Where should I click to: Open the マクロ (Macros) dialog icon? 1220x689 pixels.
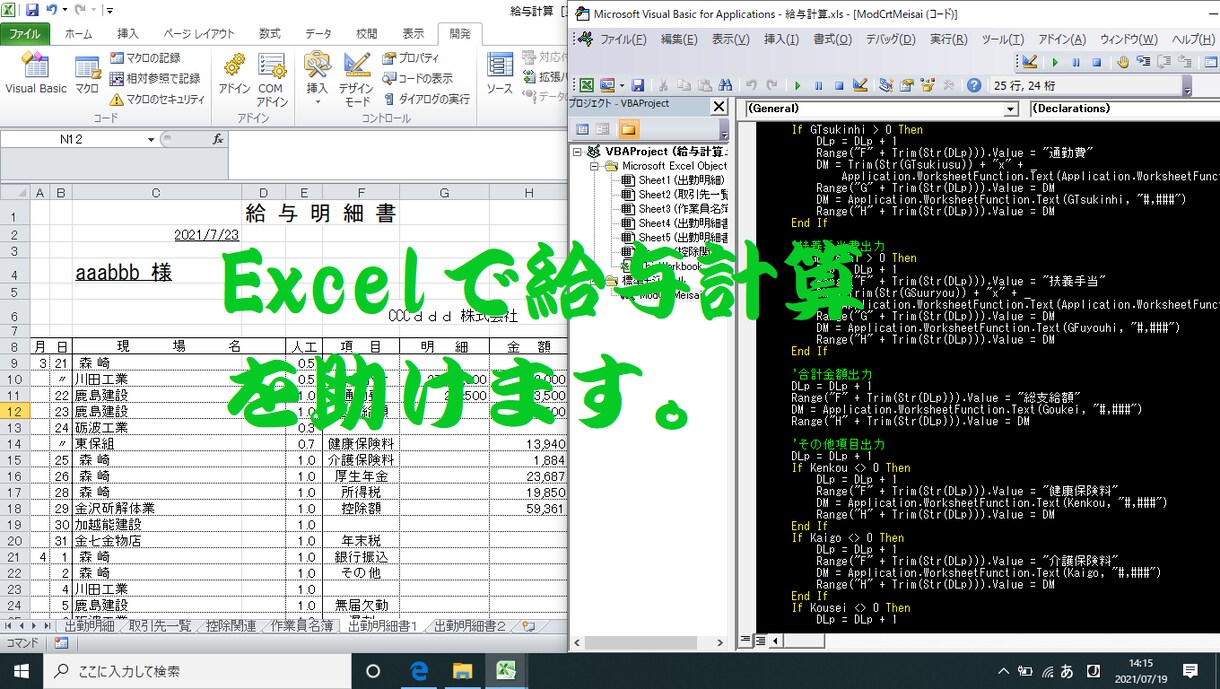pos(87,75)
